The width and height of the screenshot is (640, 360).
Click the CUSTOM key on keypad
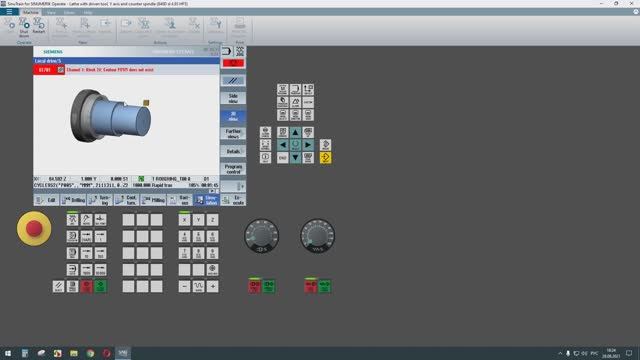[x=308, y=102]
